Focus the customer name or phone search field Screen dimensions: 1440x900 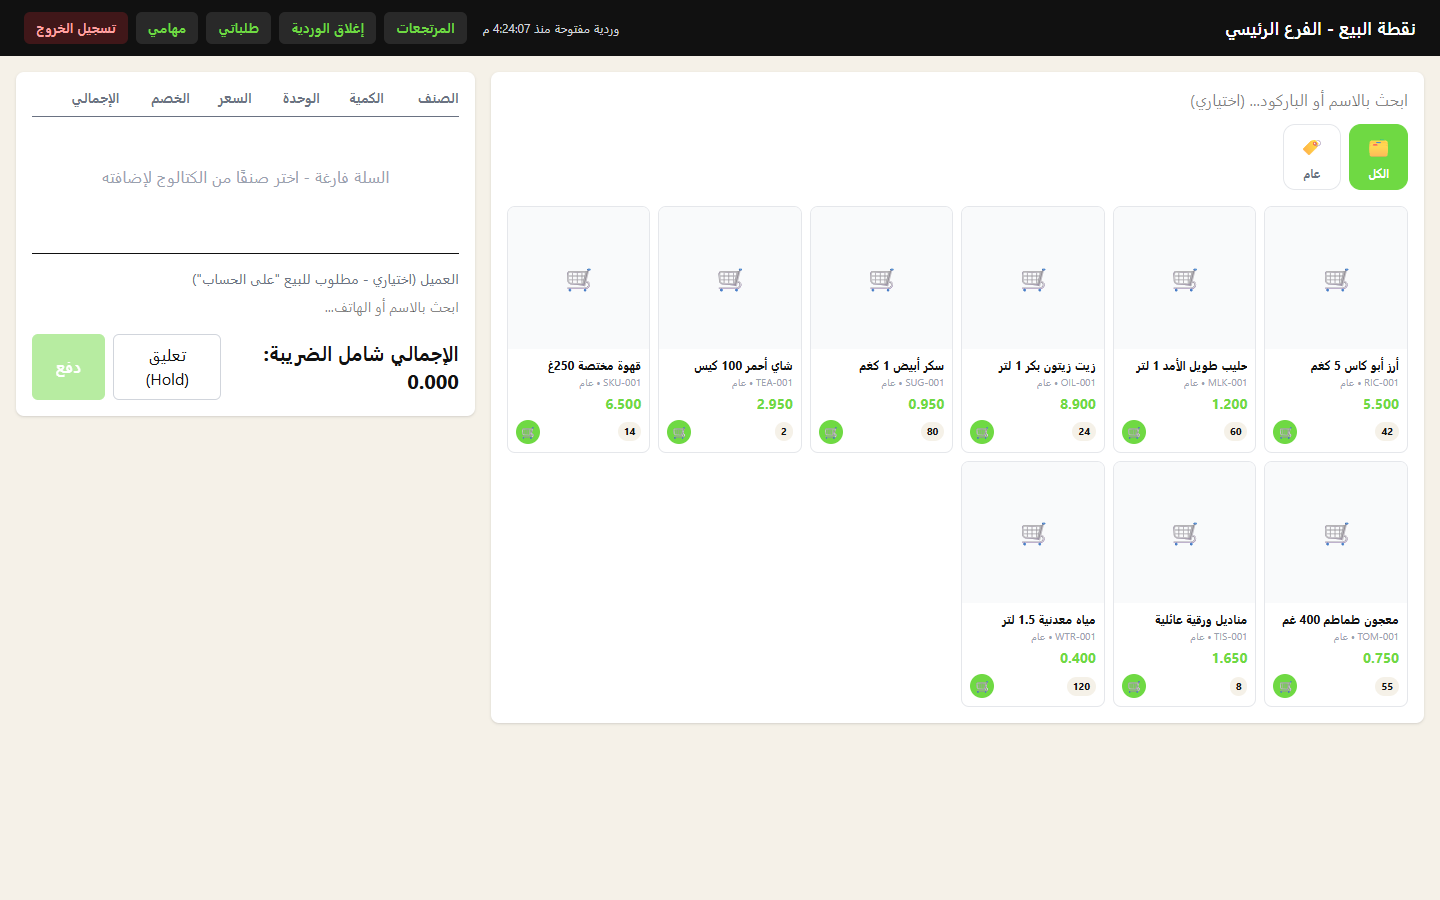click(245, 307)
